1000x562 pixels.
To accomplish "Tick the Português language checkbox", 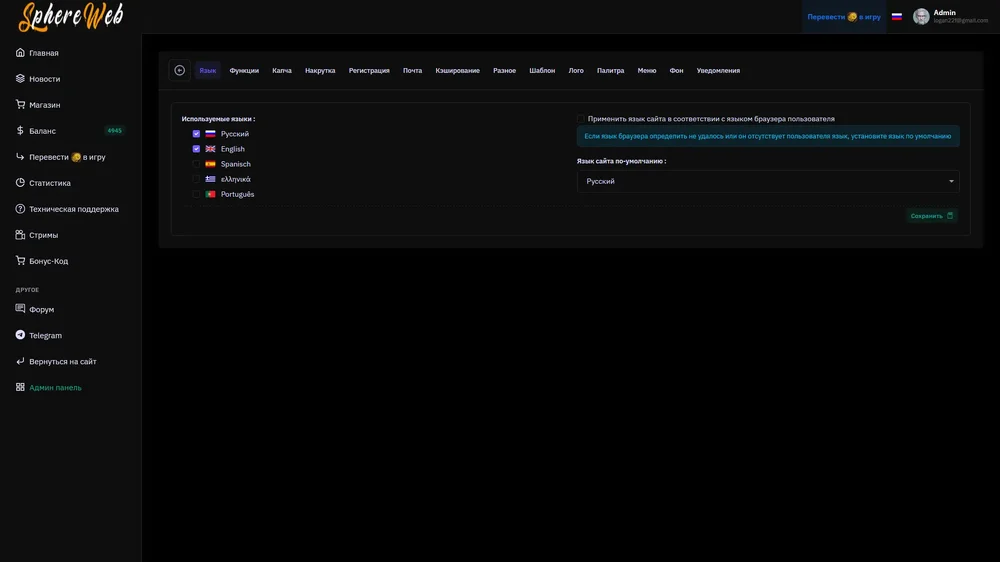I will click(x=197, y=194).
